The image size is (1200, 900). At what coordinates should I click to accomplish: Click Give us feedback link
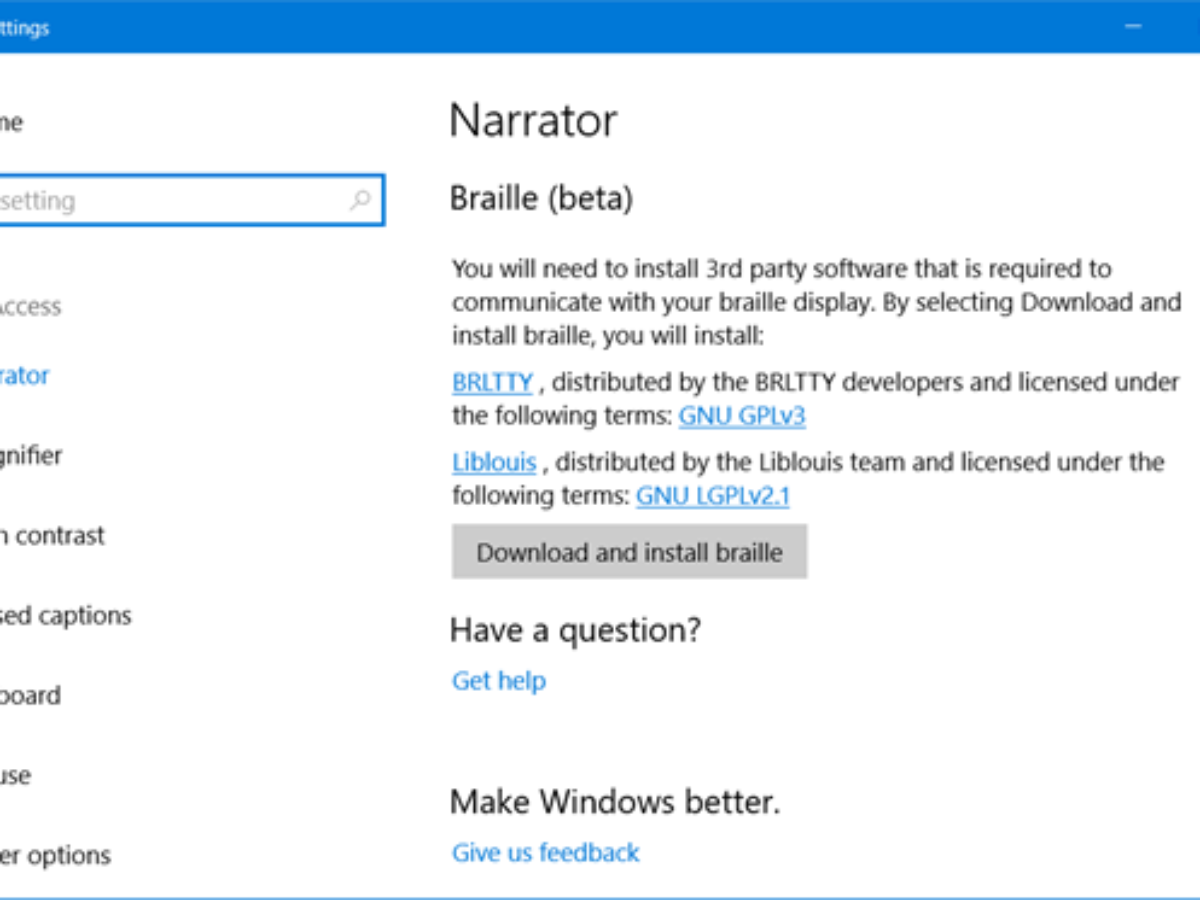545,853
